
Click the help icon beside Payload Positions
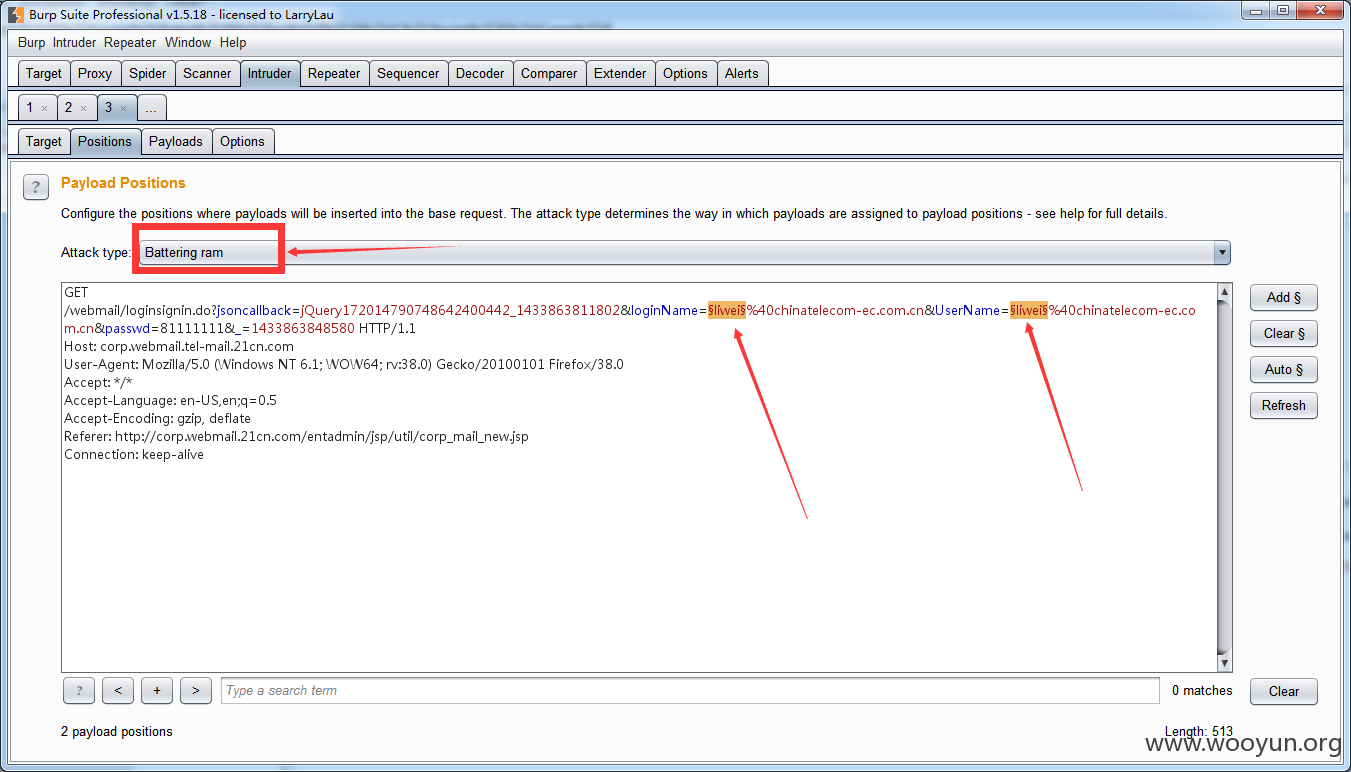(35, 186)
